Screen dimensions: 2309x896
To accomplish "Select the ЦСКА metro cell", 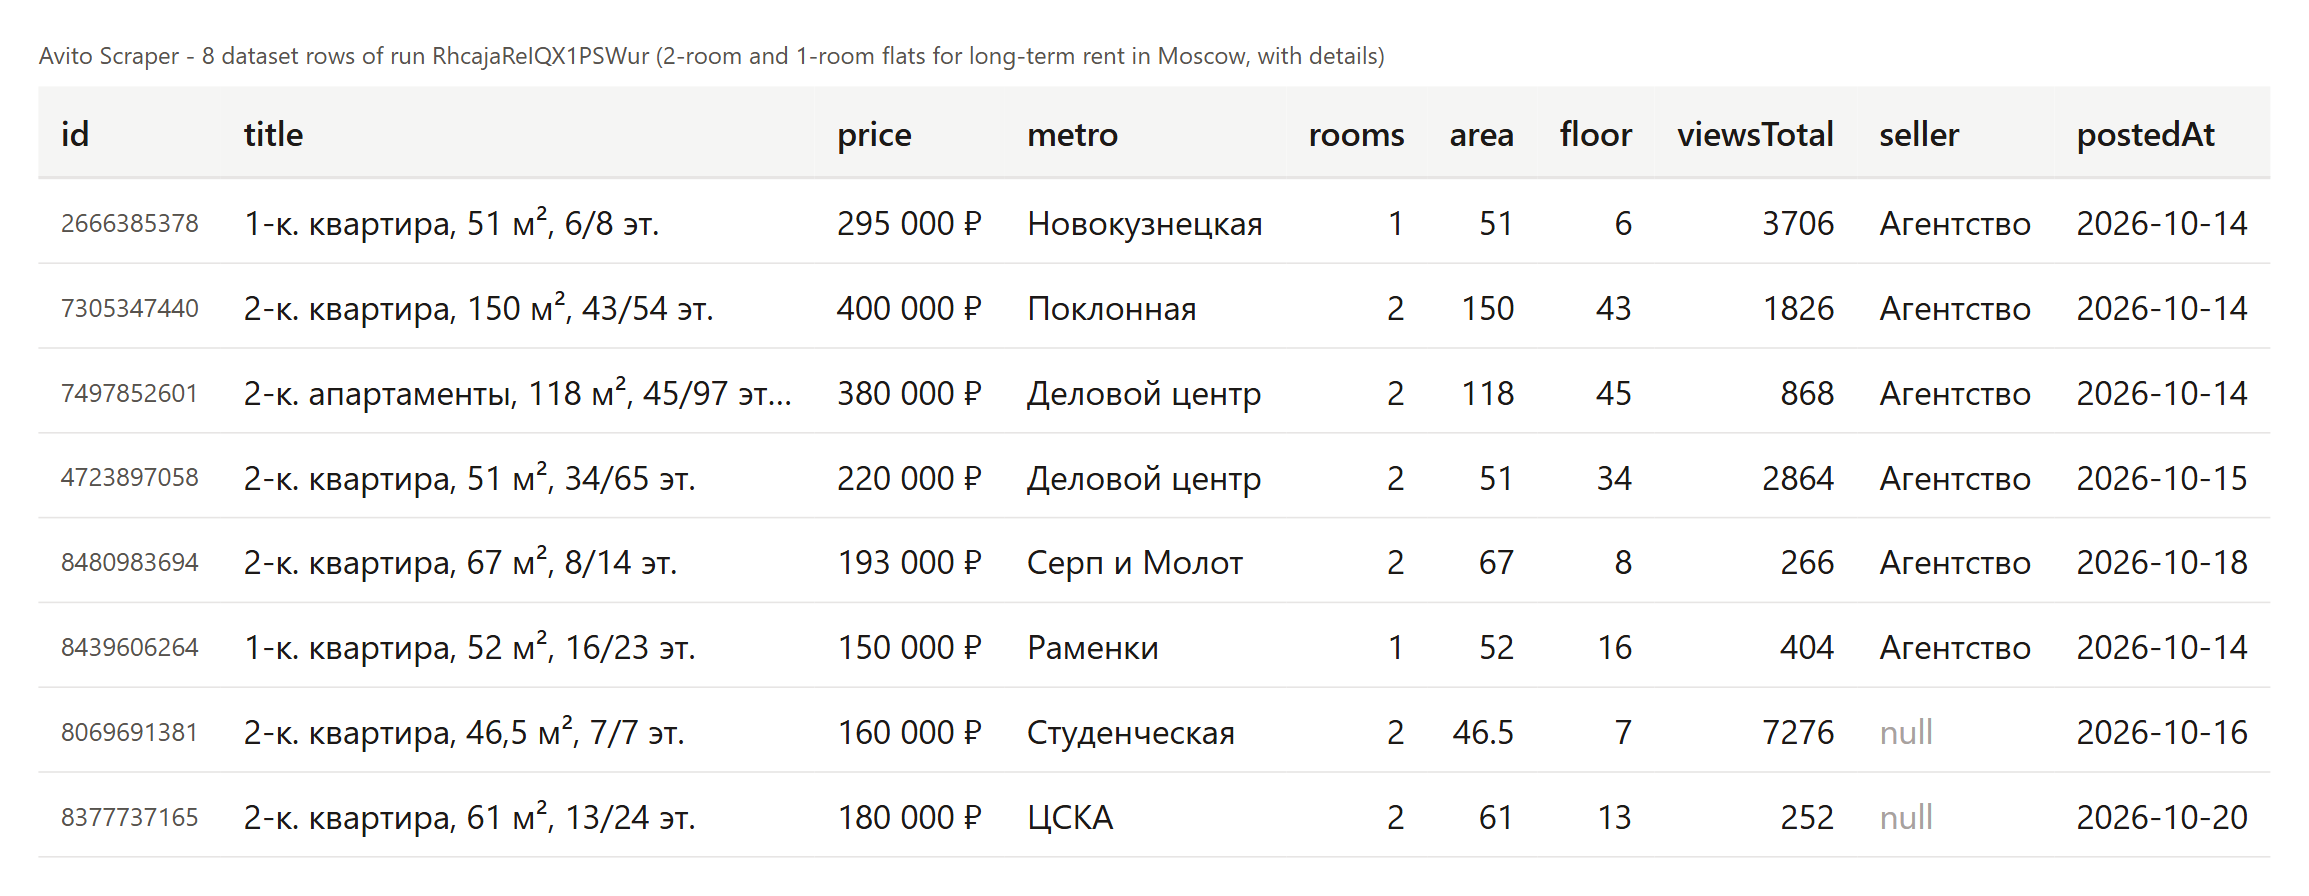I will 1070,818.
